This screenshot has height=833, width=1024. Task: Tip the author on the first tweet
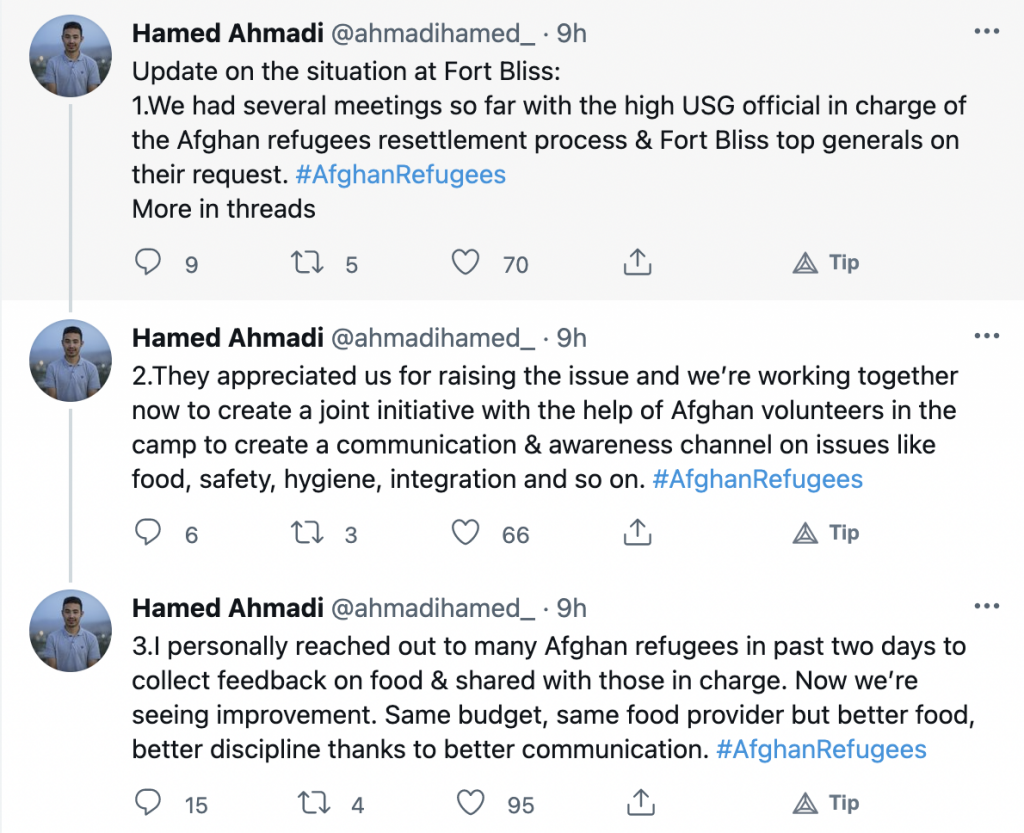[x=826, y=263]
